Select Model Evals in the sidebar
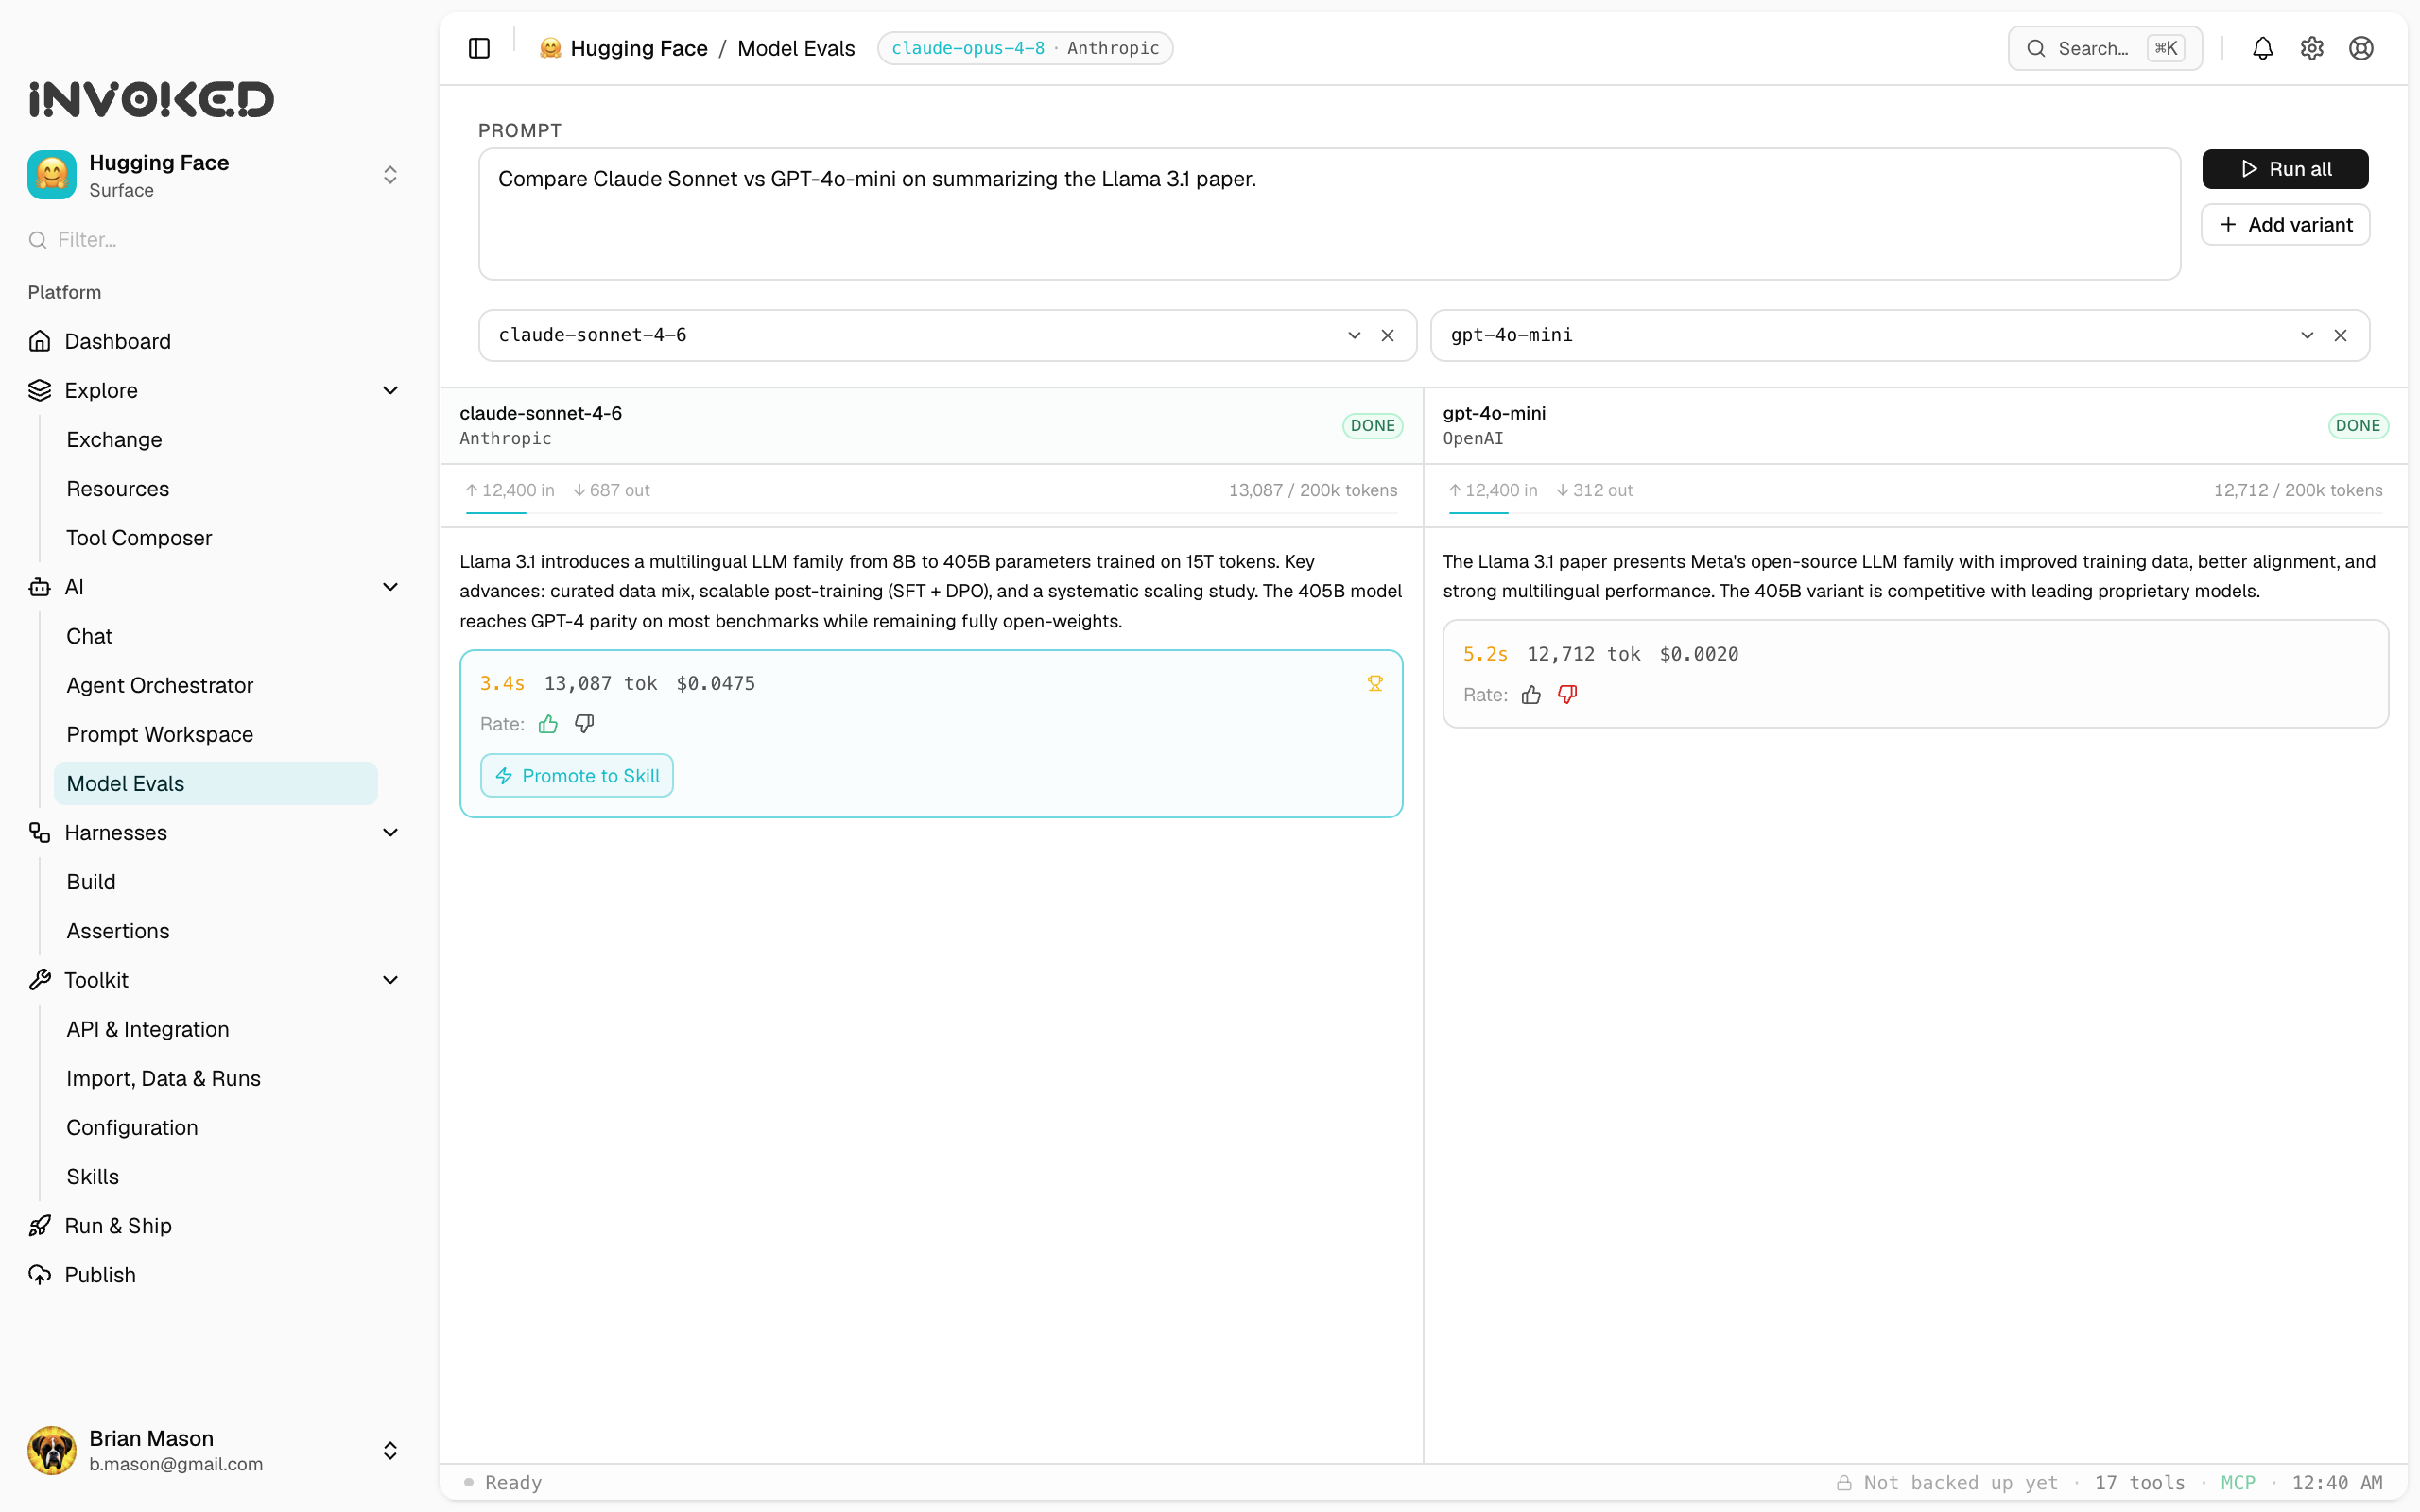This screenshot has height=1512, width=2420. tap(216, 783)
